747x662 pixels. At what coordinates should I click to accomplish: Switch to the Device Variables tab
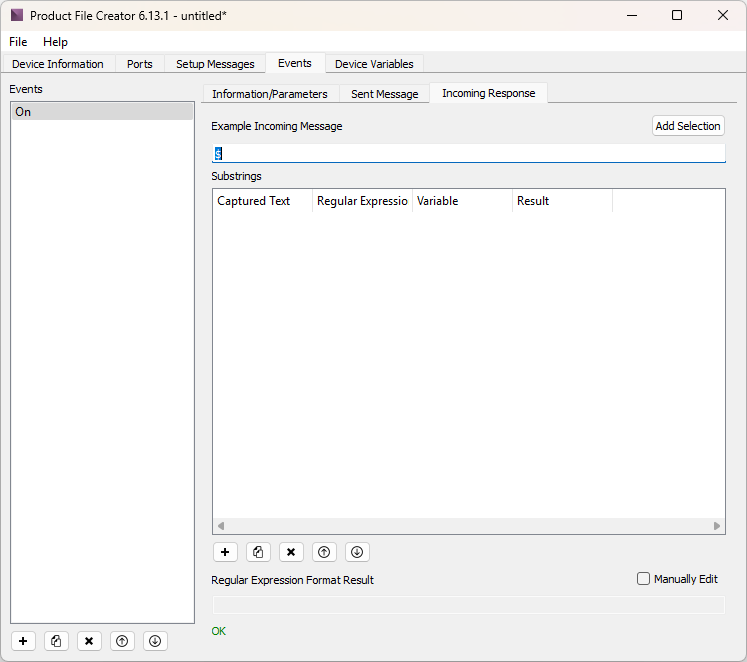pyautogui.click(x=374, y=64)
